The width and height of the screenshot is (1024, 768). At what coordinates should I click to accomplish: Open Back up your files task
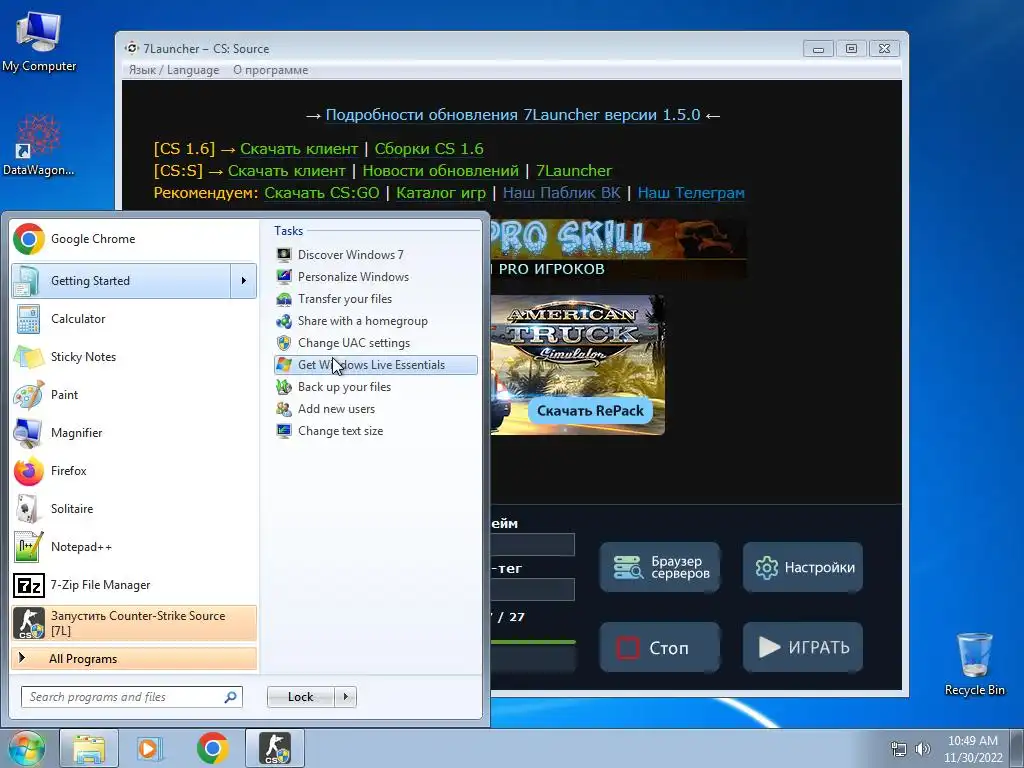[376, 387]
